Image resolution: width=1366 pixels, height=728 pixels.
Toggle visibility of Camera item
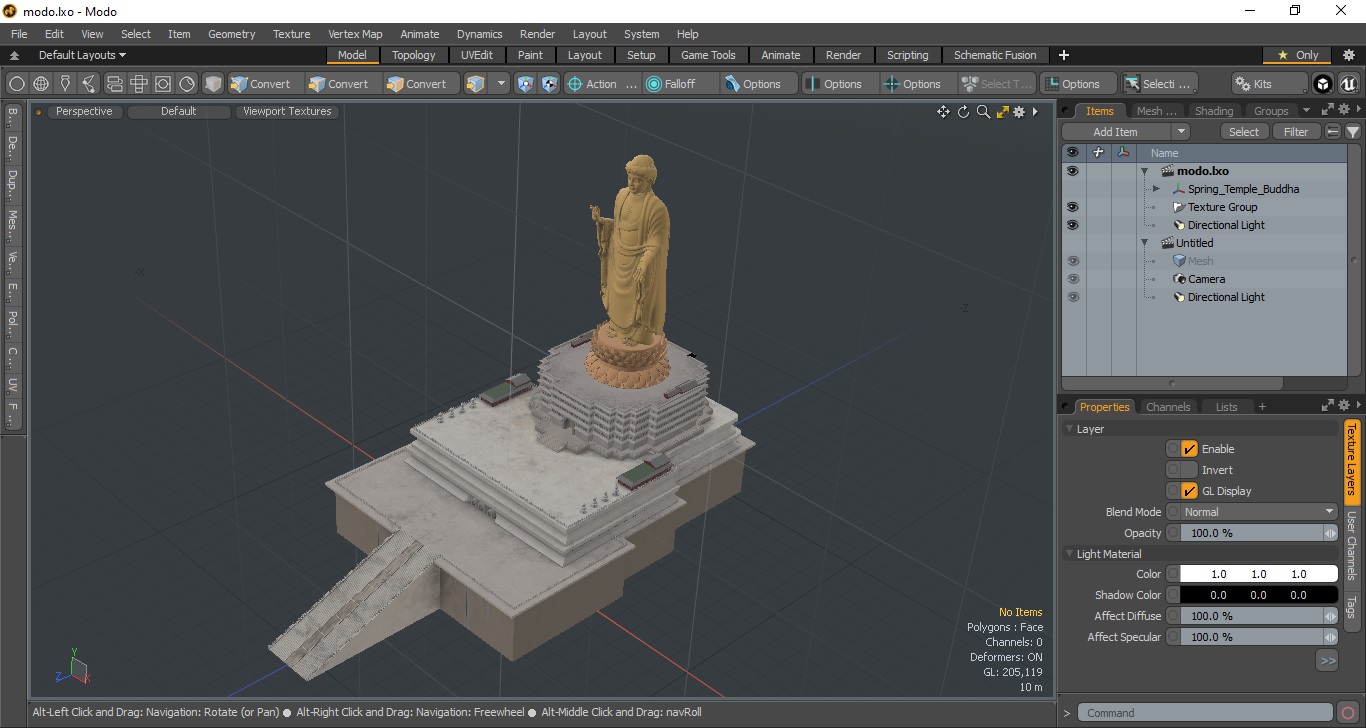(x=1073, y=279)
